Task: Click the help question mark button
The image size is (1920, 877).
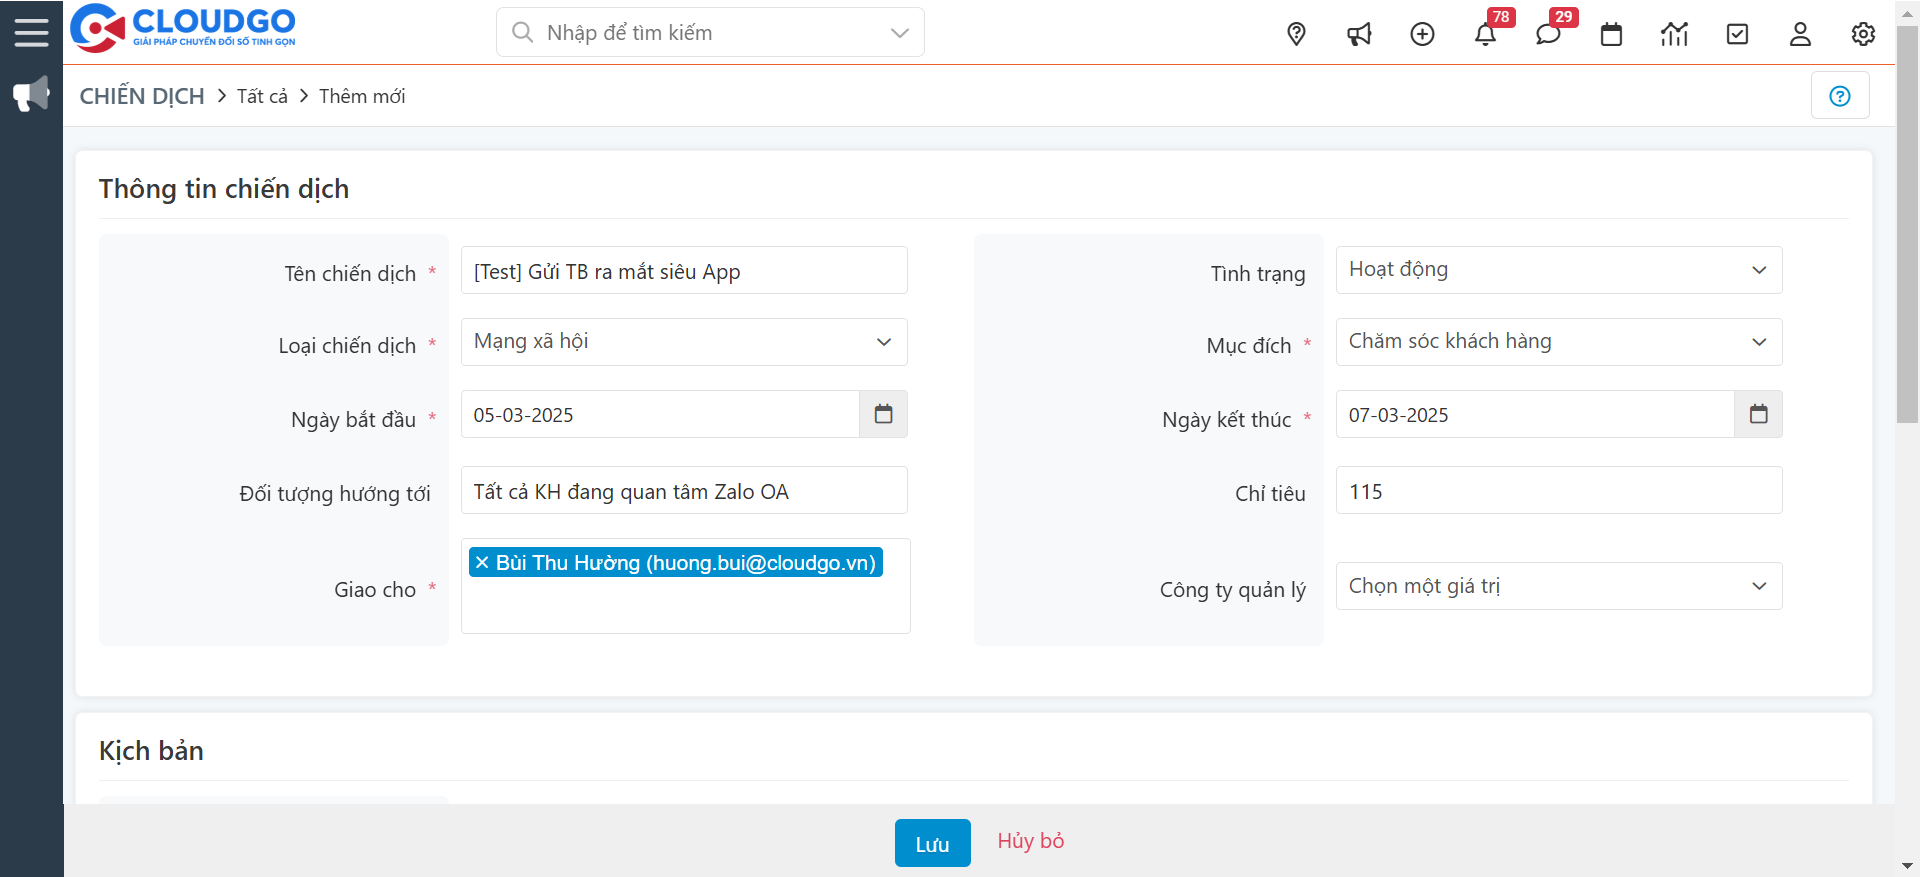Action: [x=1839, y=96]
